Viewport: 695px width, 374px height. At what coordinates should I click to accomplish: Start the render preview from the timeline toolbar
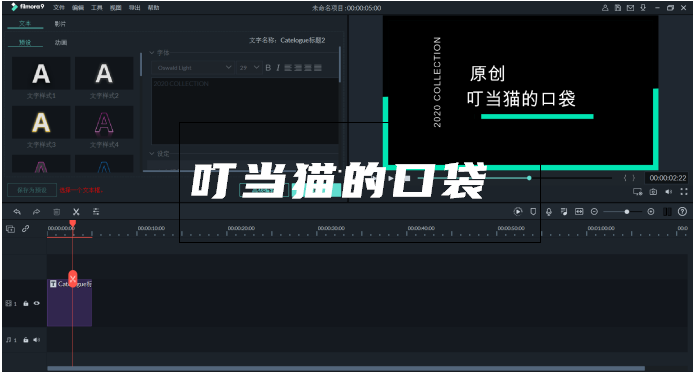(518, 212)
